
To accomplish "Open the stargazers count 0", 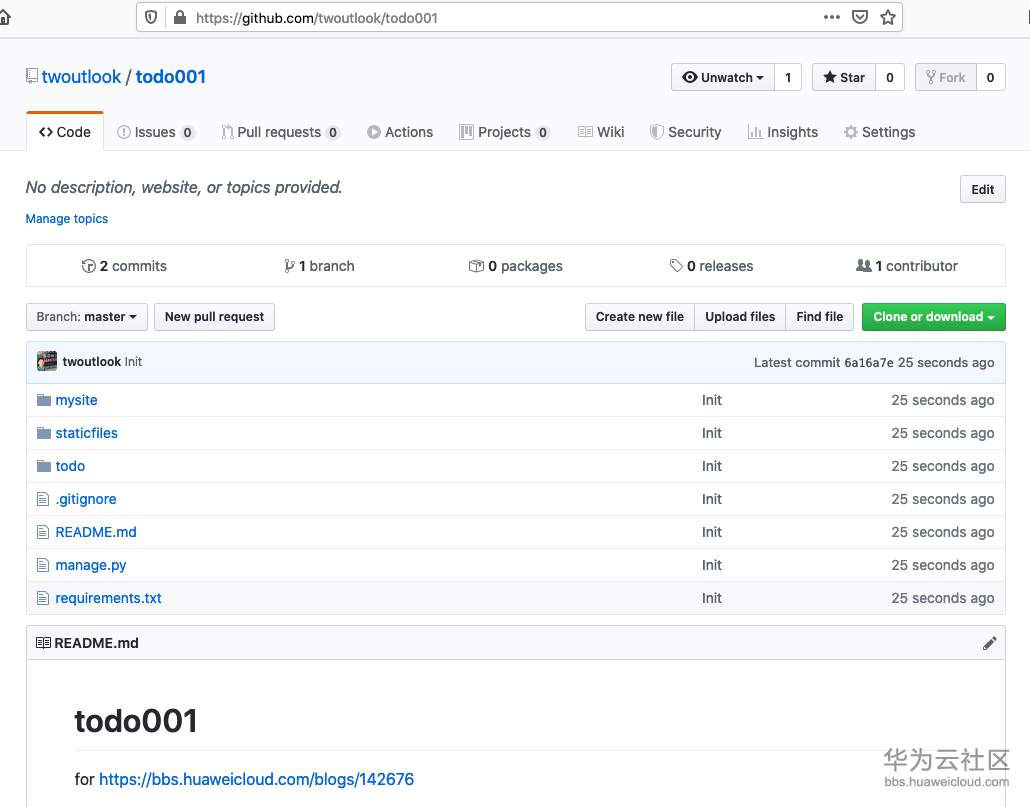I will tap(889, 77).
